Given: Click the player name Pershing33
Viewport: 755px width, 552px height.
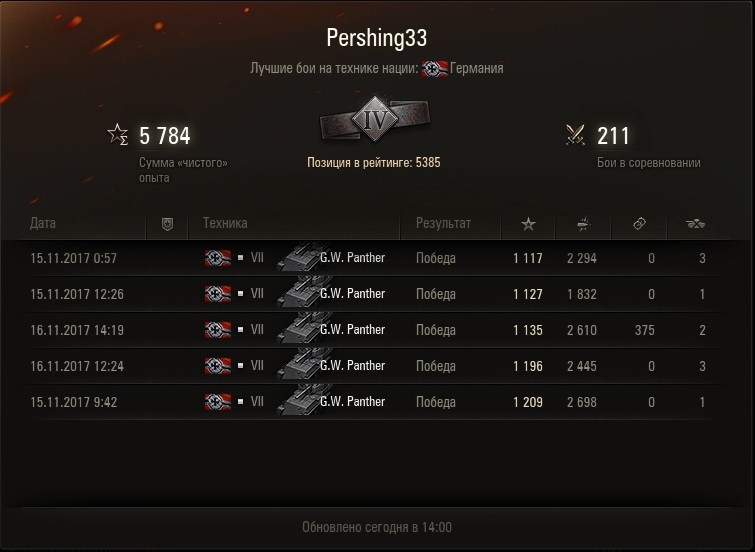Looking at the screenshot, I should coord(377,38).
